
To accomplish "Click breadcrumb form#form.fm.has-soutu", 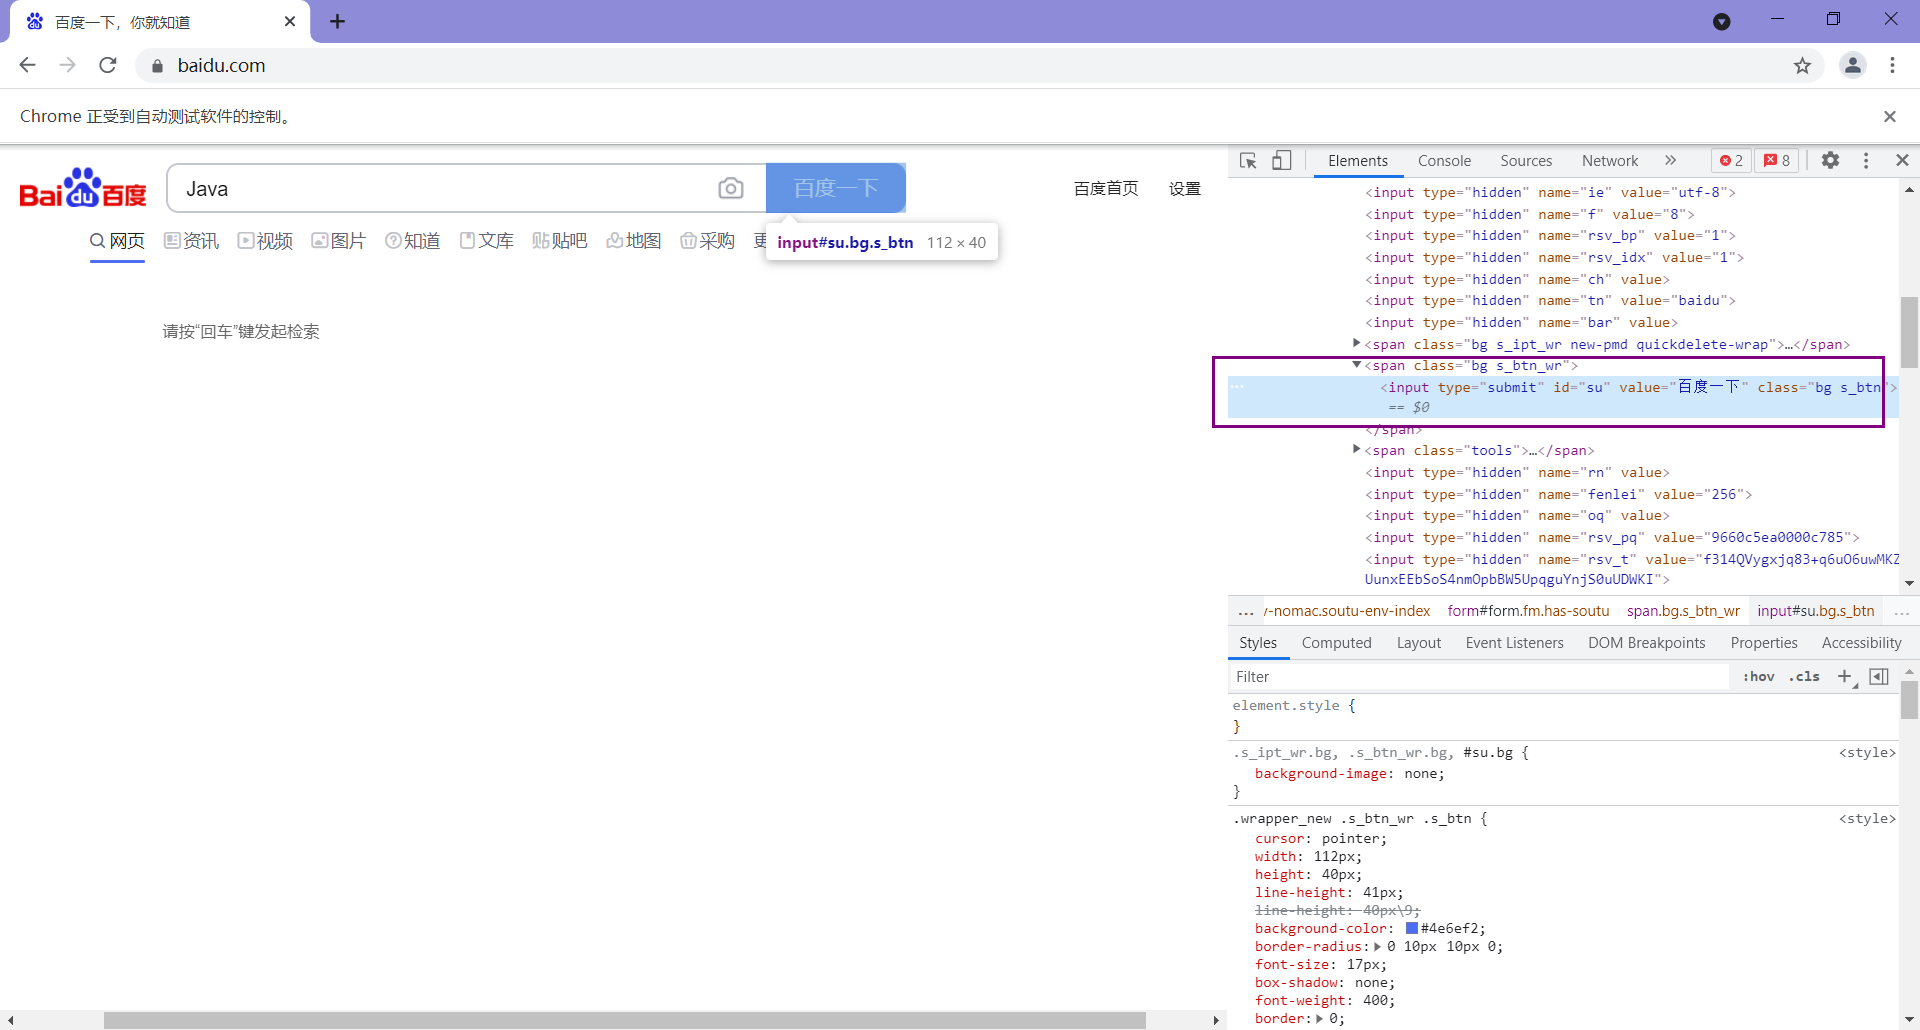I will click(x=1528, y=611).
